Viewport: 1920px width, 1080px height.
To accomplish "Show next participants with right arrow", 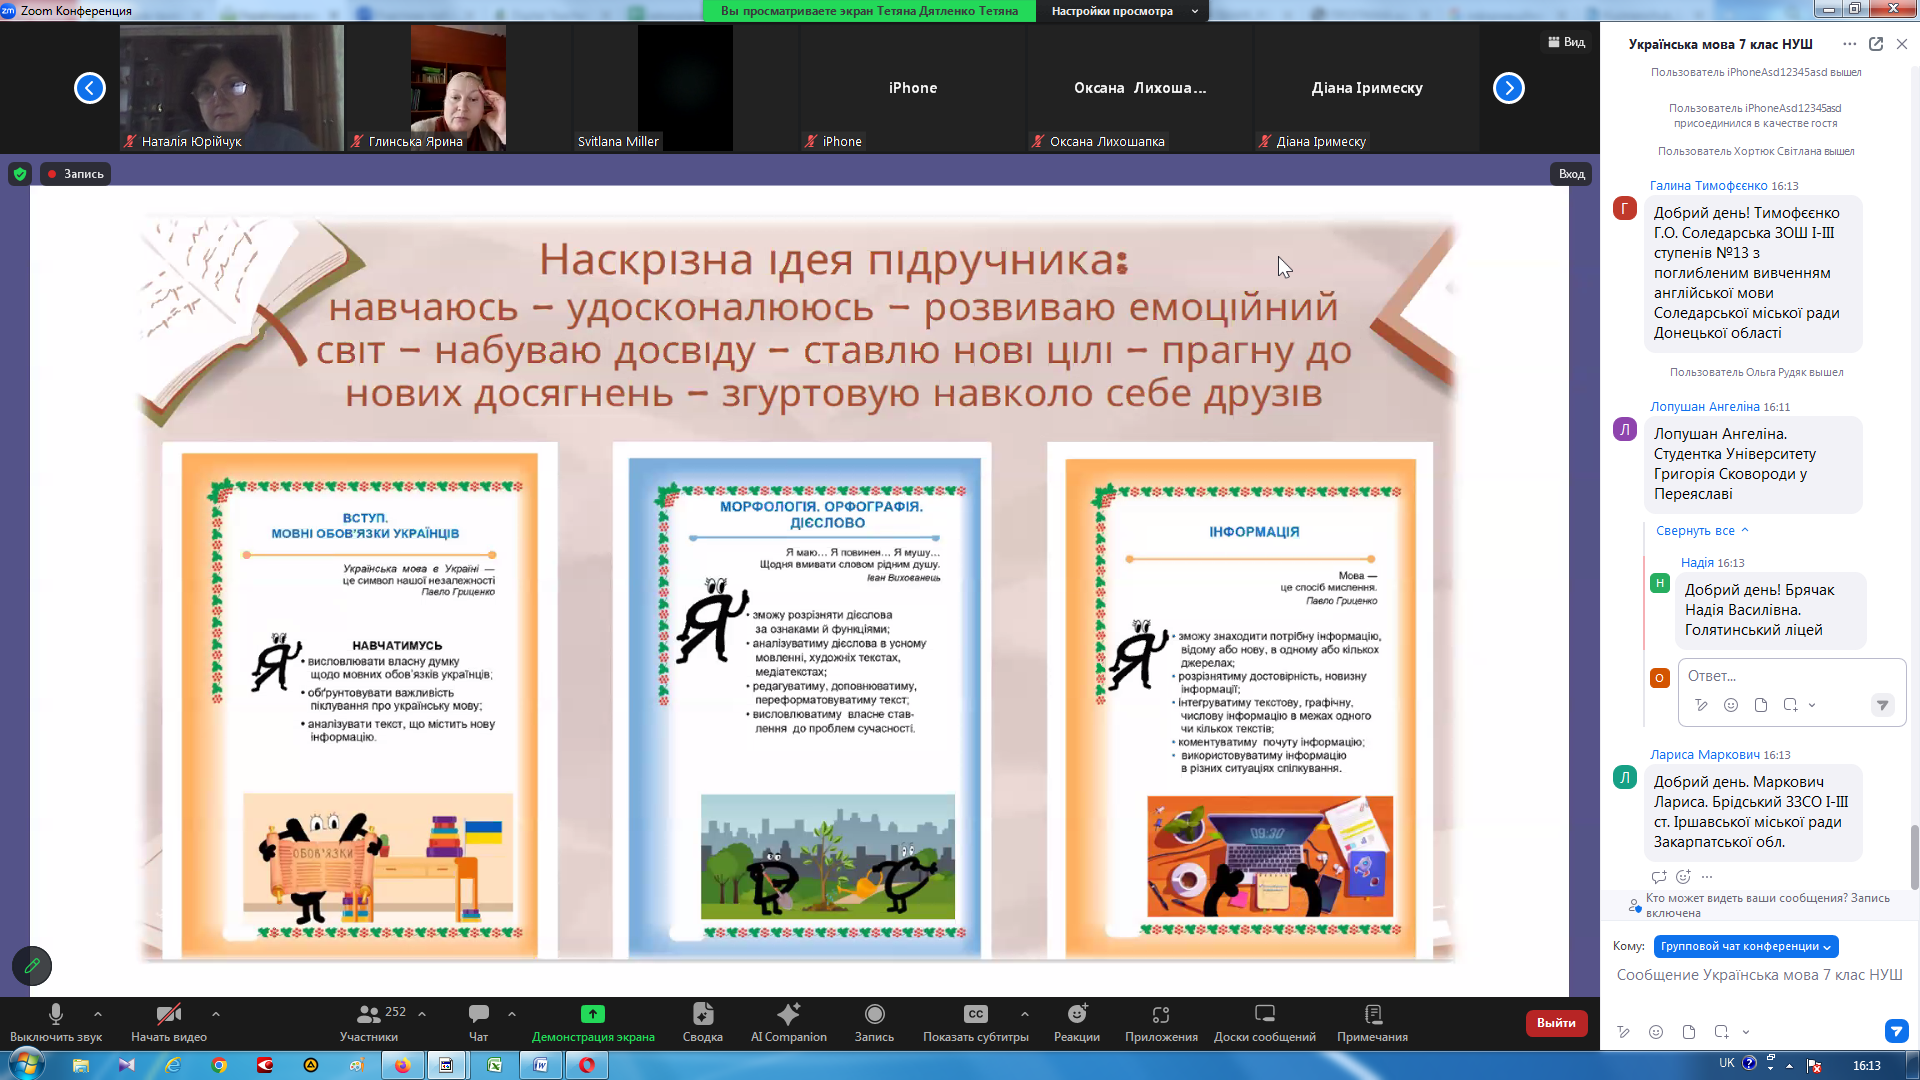I will [x=1508, y=88].
